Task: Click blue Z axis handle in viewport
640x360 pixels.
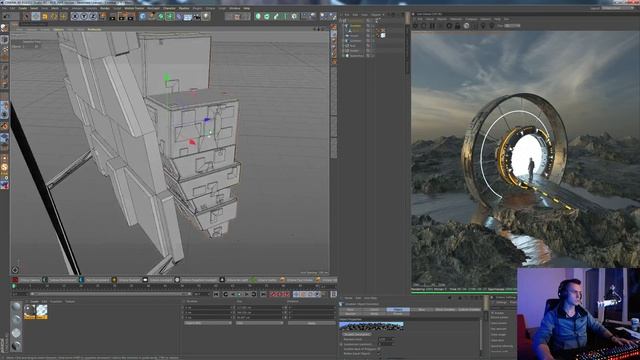Action: click(207, 120)
